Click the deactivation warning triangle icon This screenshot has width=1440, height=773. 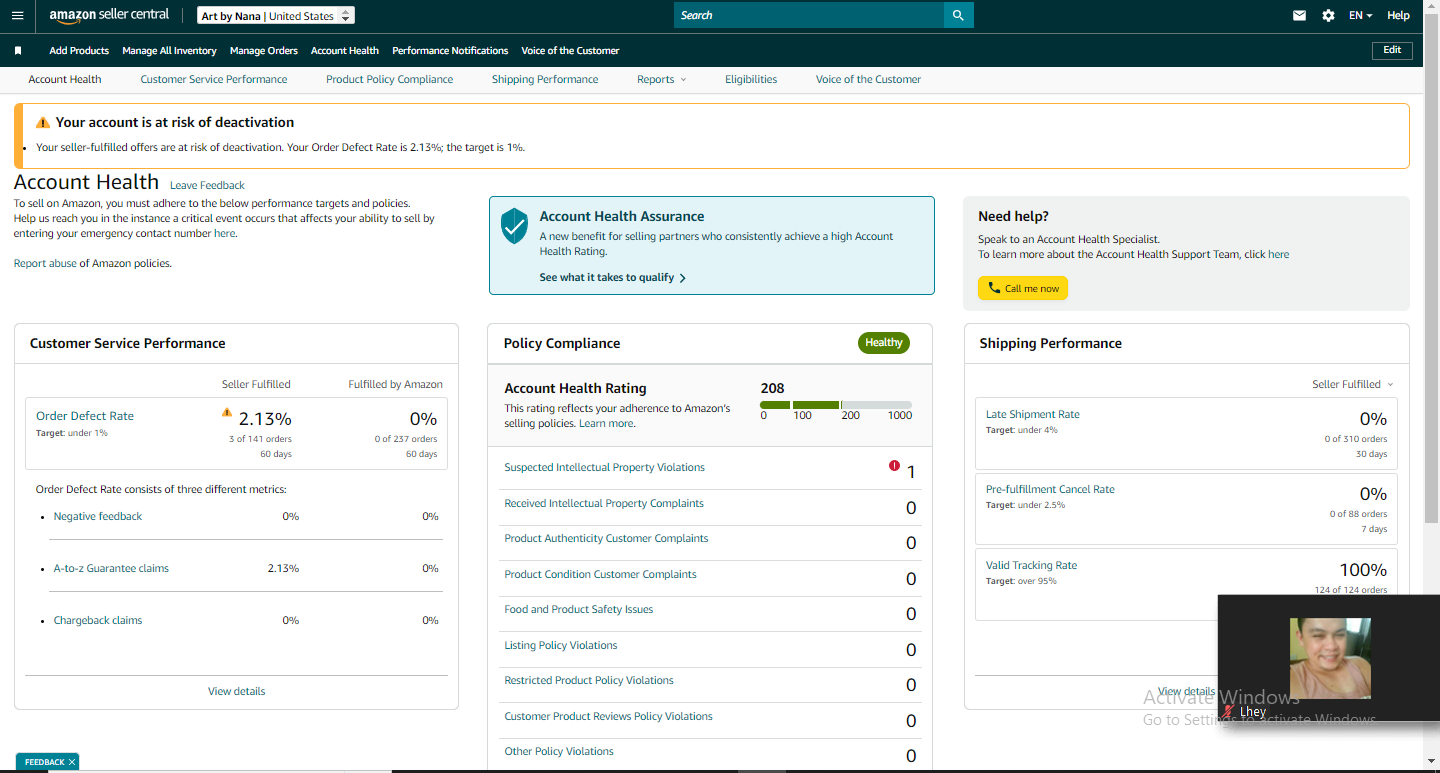pos(43,122)
